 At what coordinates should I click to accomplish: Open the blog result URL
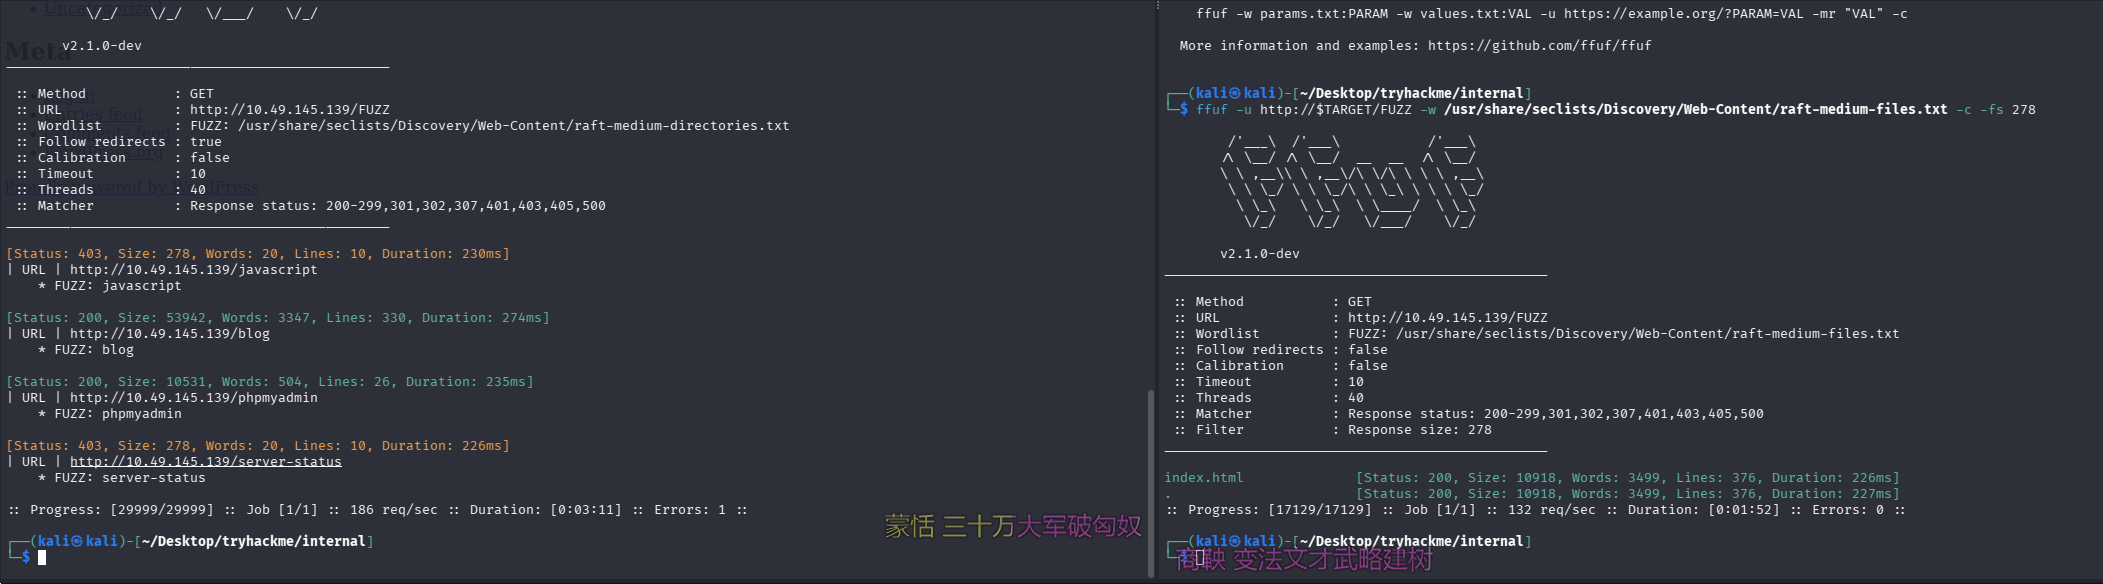click(169, 333)
